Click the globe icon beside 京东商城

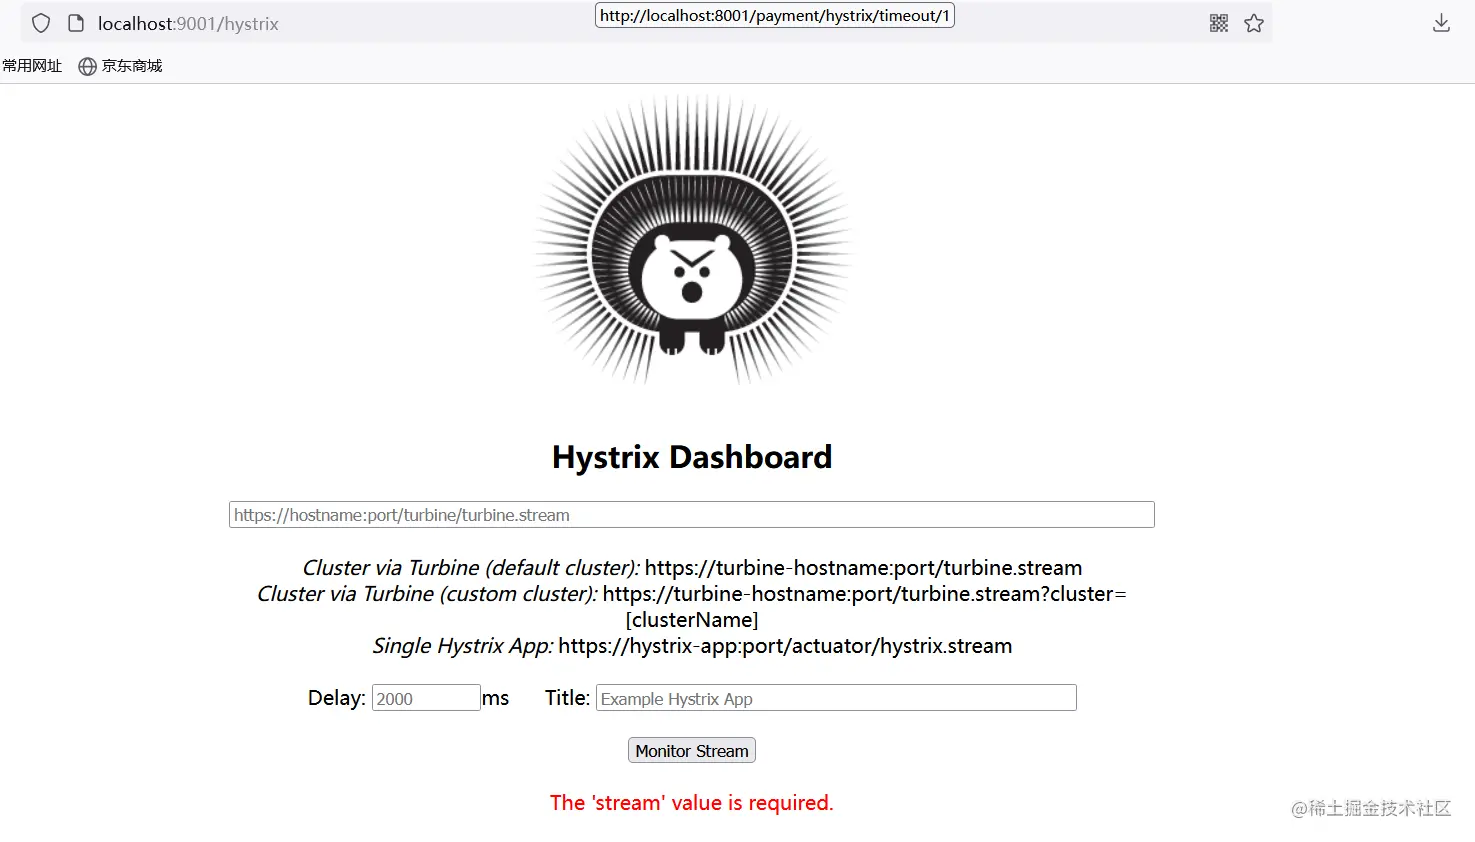[x=88, y=66]
